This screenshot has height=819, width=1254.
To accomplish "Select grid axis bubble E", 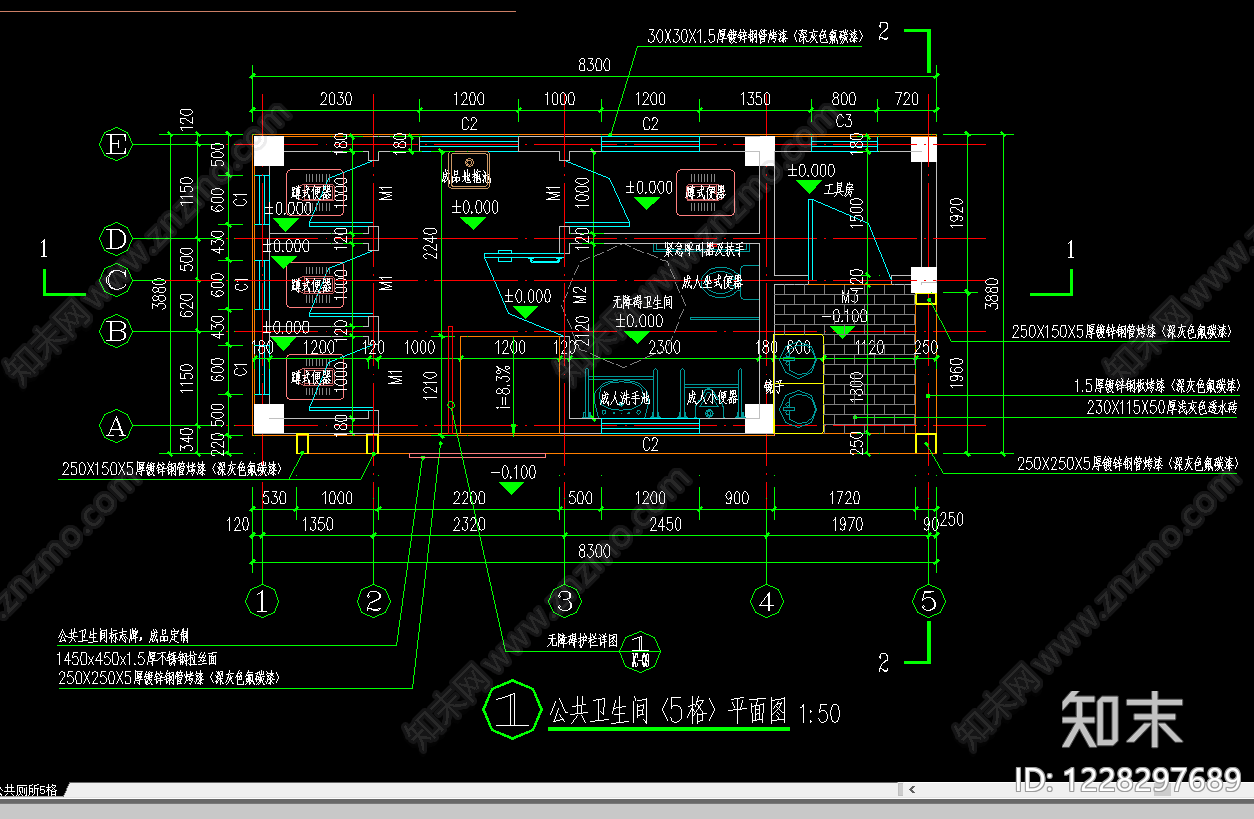I will tap(117, 145).
